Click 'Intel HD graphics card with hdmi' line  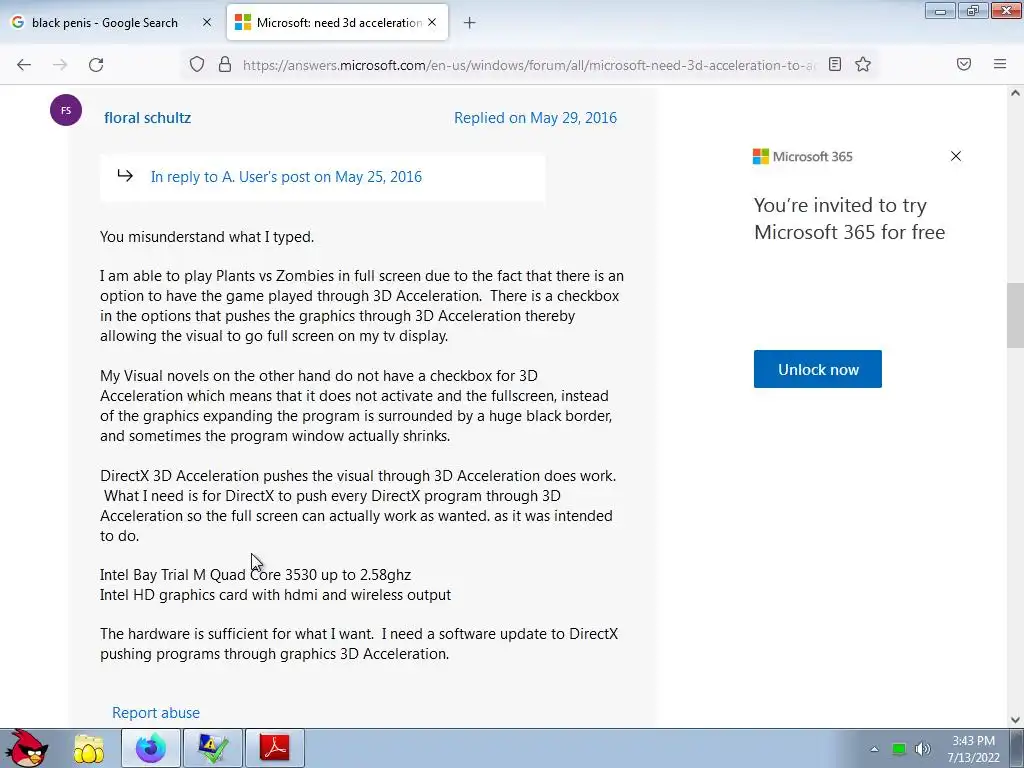[276, 595]
